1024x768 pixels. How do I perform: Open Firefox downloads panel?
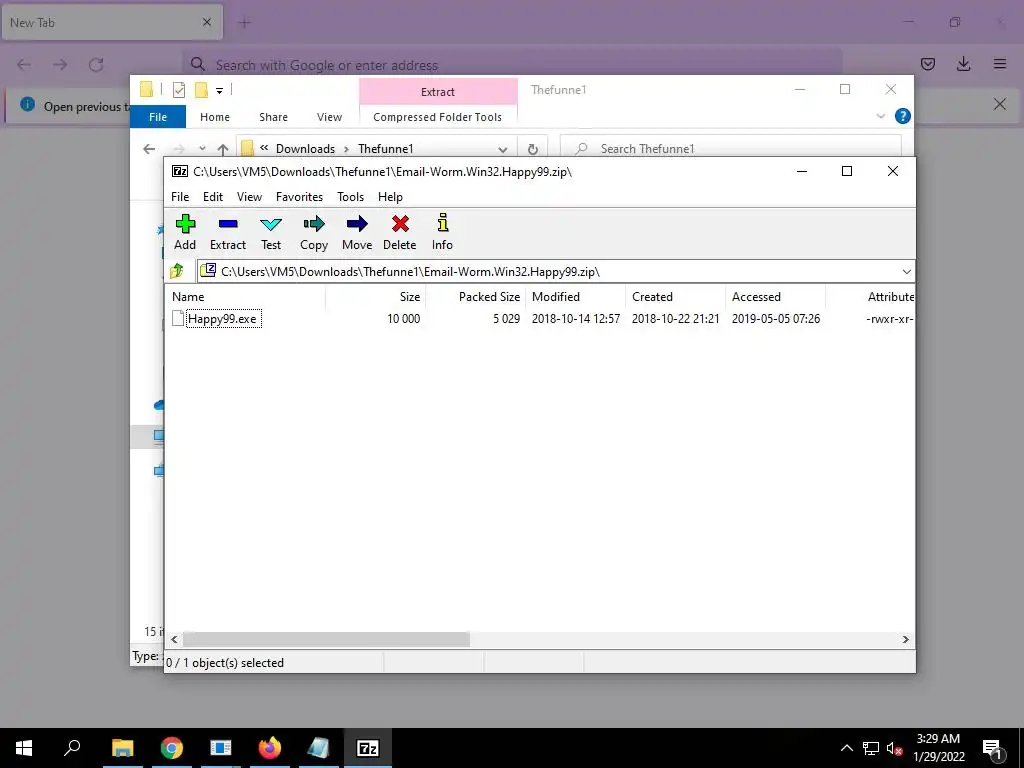(963, 64)
